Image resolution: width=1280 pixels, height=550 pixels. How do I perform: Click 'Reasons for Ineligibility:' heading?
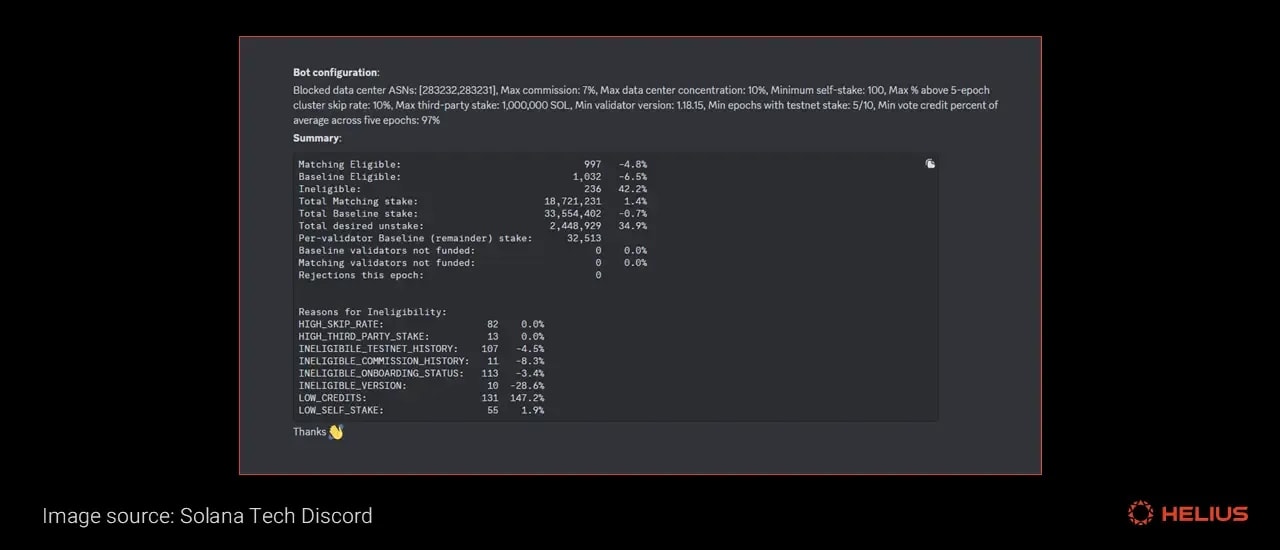(x=372, y=312)
